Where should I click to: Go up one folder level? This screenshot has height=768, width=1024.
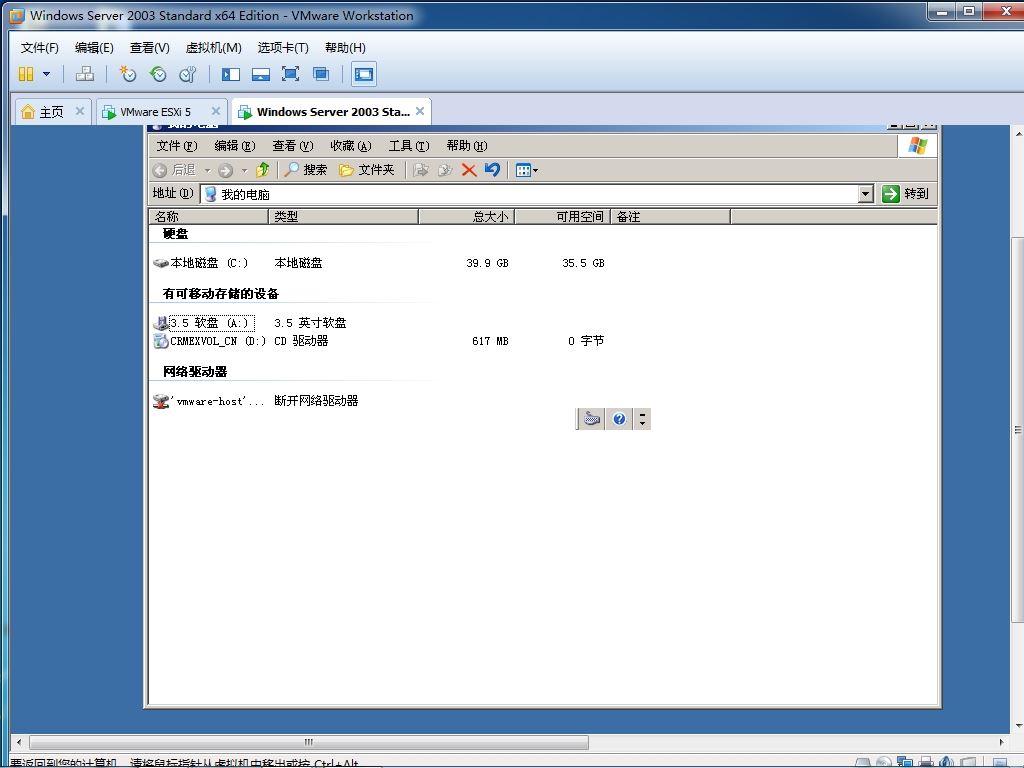263,170
